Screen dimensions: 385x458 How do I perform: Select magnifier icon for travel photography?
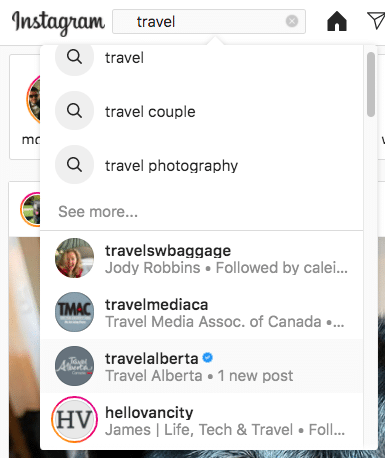pyautogui.click(x=74, y=165)
